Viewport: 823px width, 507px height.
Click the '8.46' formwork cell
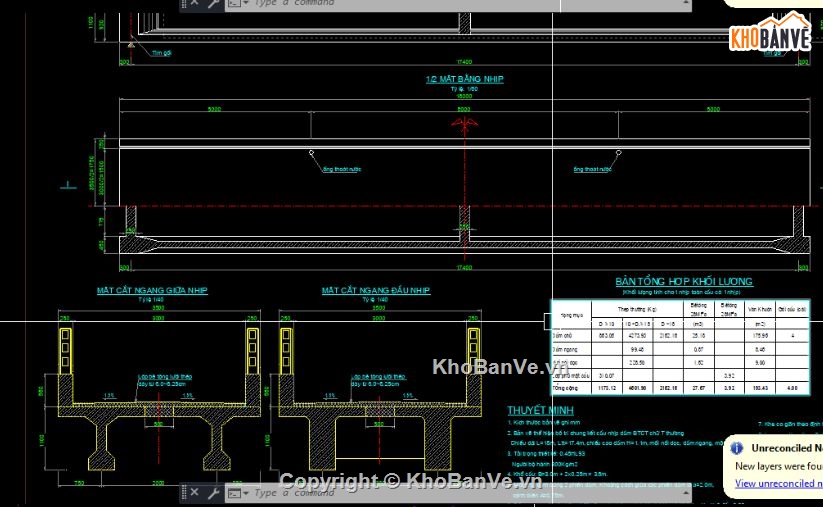tap(759, 349)
